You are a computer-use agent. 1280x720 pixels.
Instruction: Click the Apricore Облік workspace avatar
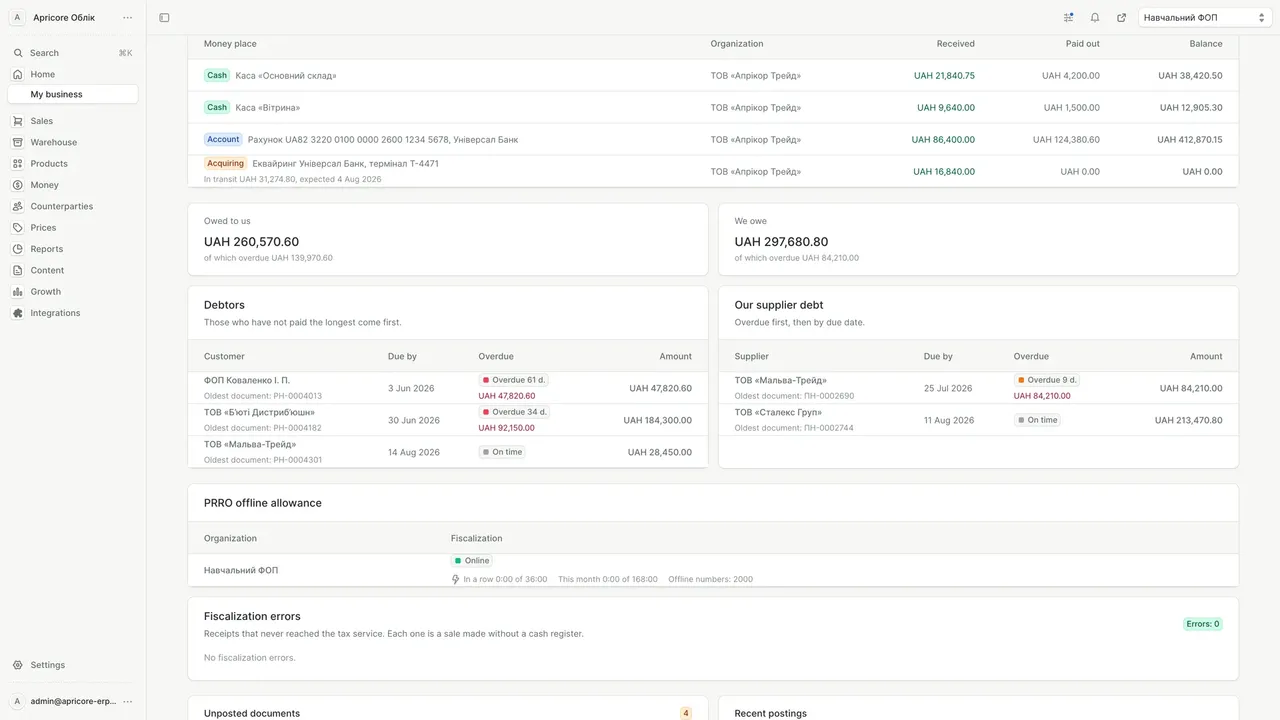17,17
